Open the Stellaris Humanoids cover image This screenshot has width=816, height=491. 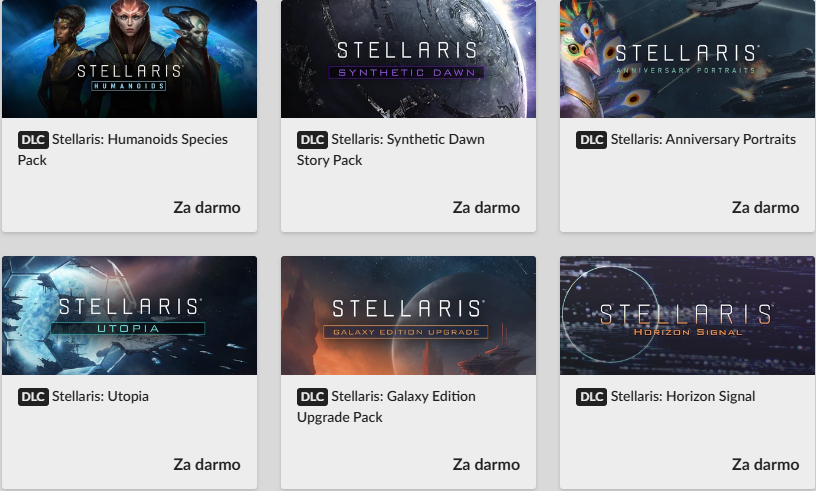pos(130,59)
